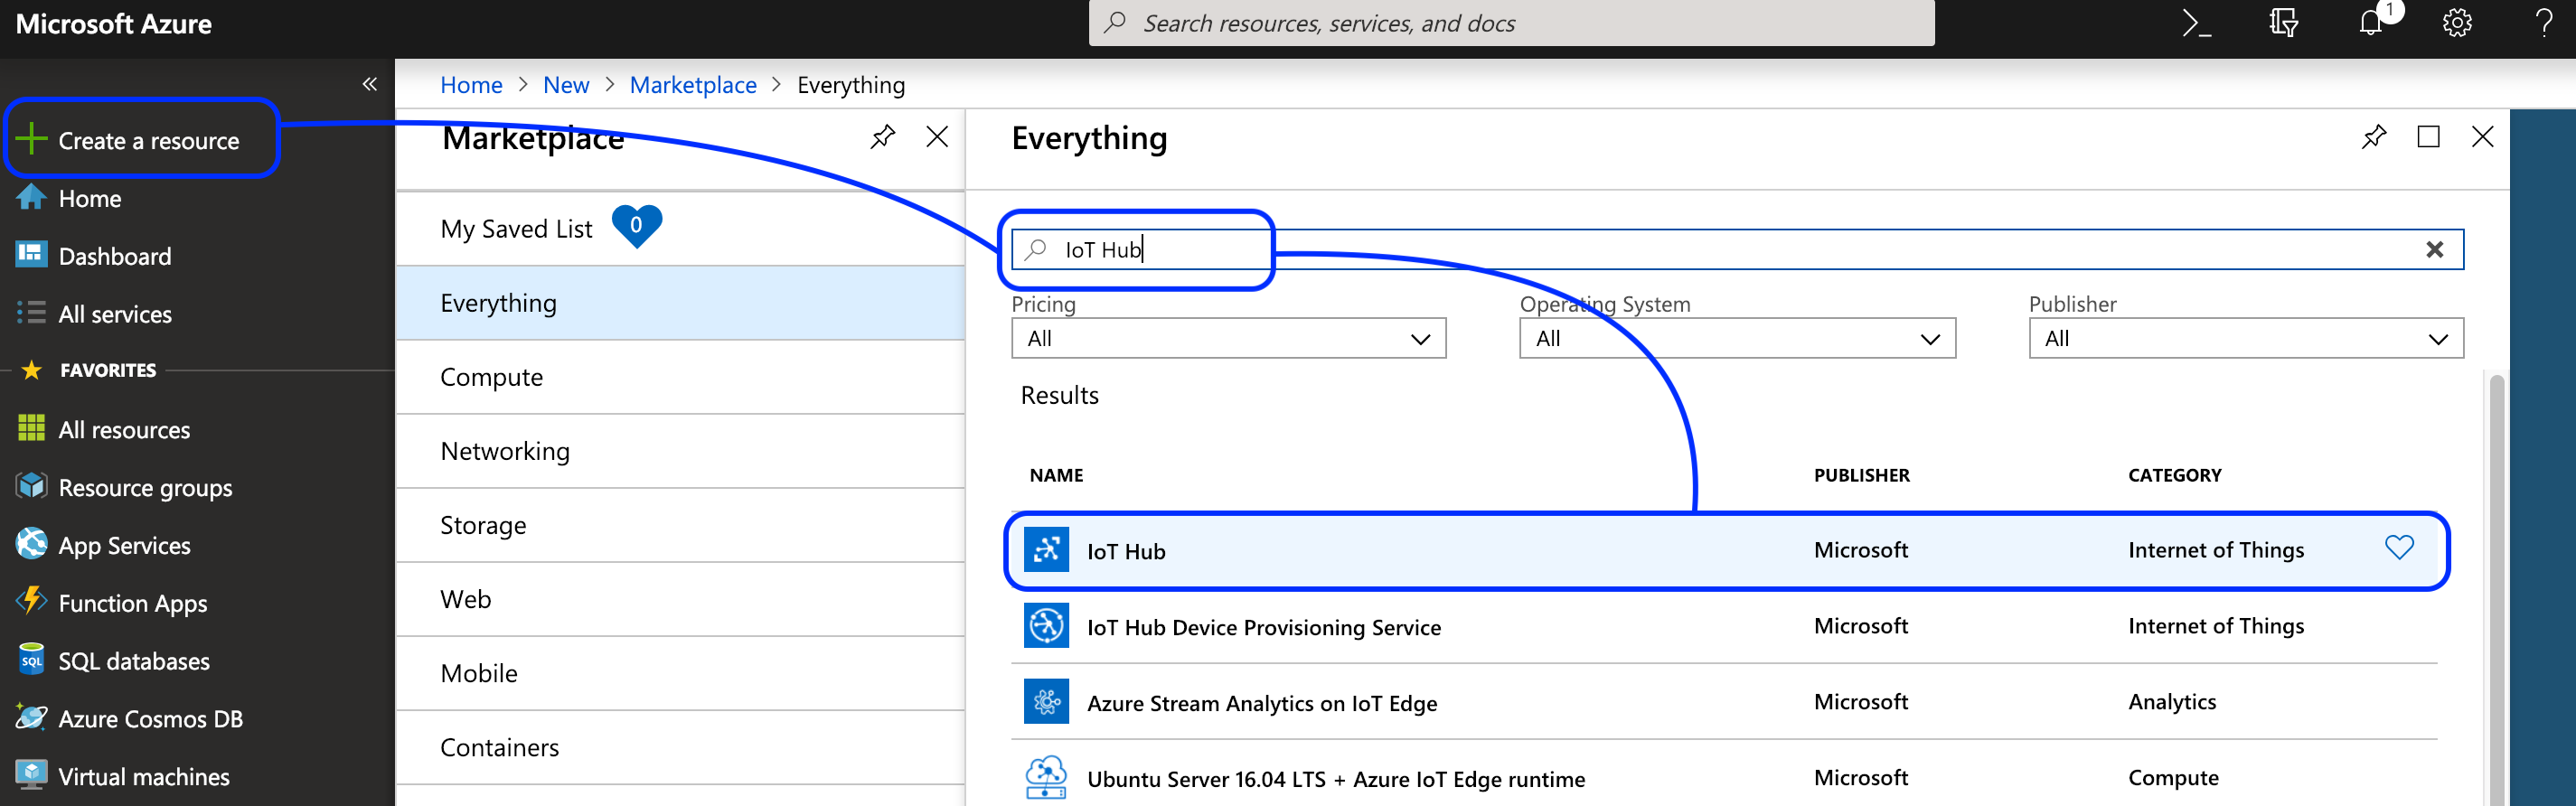Viewport: 2576px width, 806px height.
Task: Click the Analytics category cell
Action: [x=2171, y=701]
